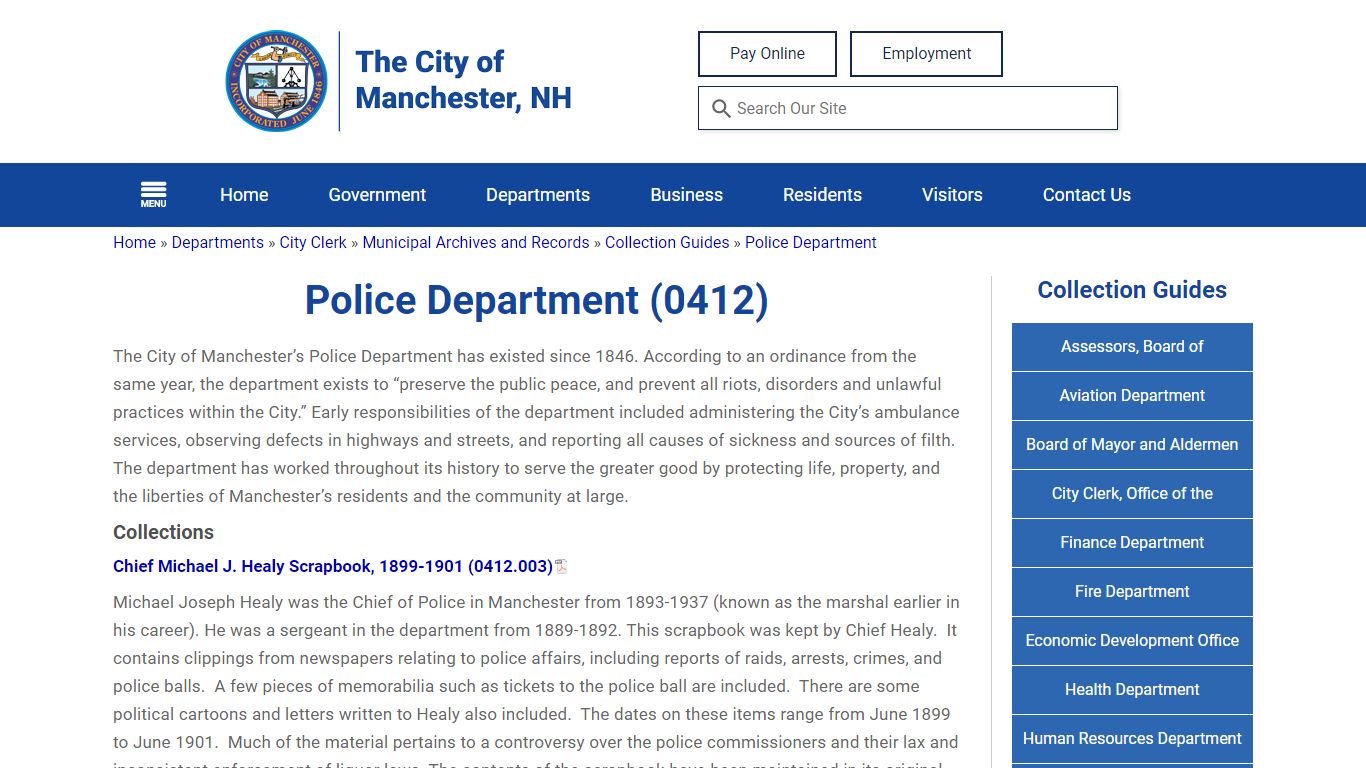Screen dimensions: 1366x768
Task: Click the PDF icon beside Healy Scrapbook
Action: (x=561, y=566)
